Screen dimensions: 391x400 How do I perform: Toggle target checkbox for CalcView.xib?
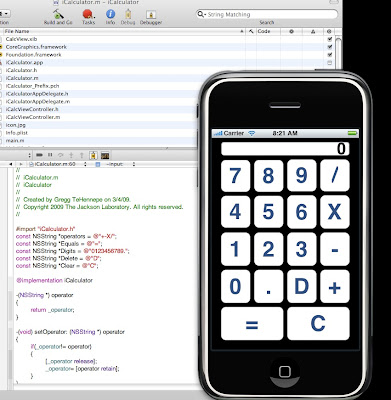point(330,39)
